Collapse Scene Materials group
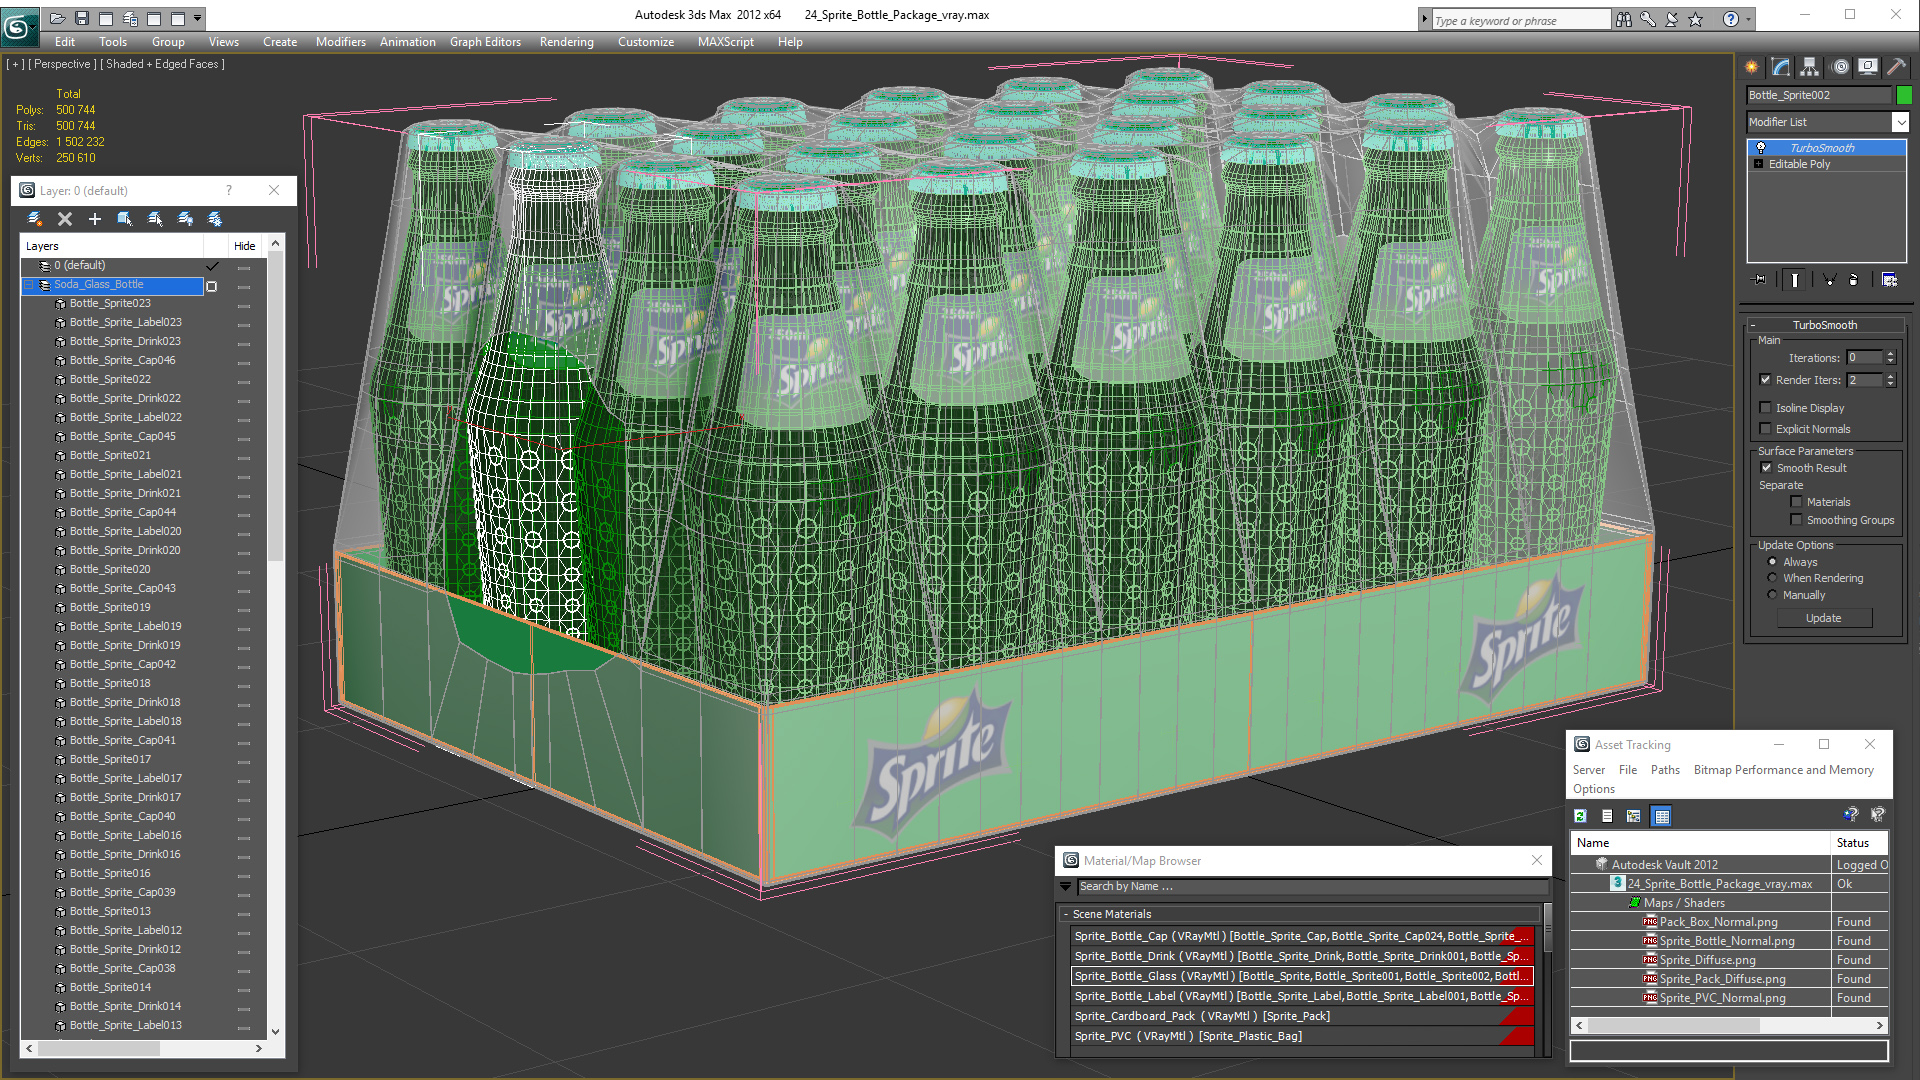The height and width of the screenshot is (1080, 1920). (1066, 914)
